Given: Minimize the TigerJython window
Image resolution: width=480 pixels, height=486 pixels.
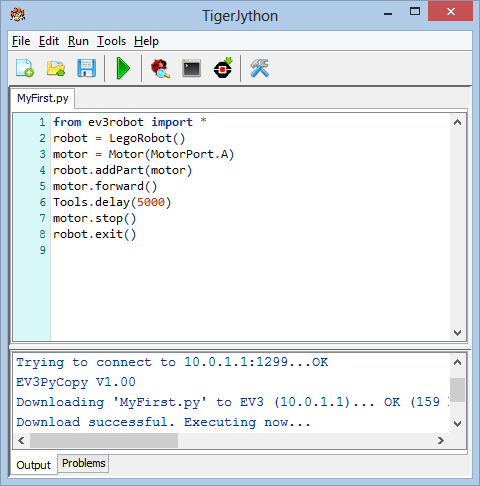Looking at the screenshot, I should click(x=388, y=13).
